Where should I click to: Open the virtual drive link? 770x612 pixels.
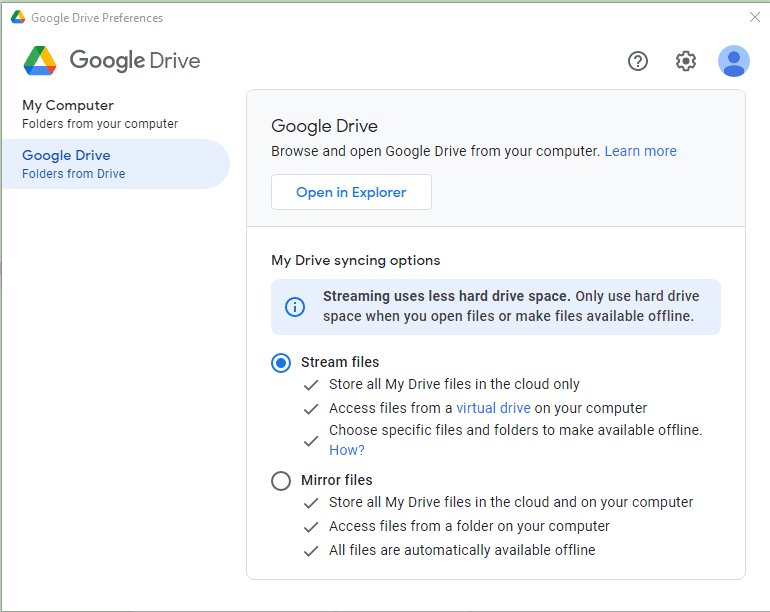(x=493, y=408)
